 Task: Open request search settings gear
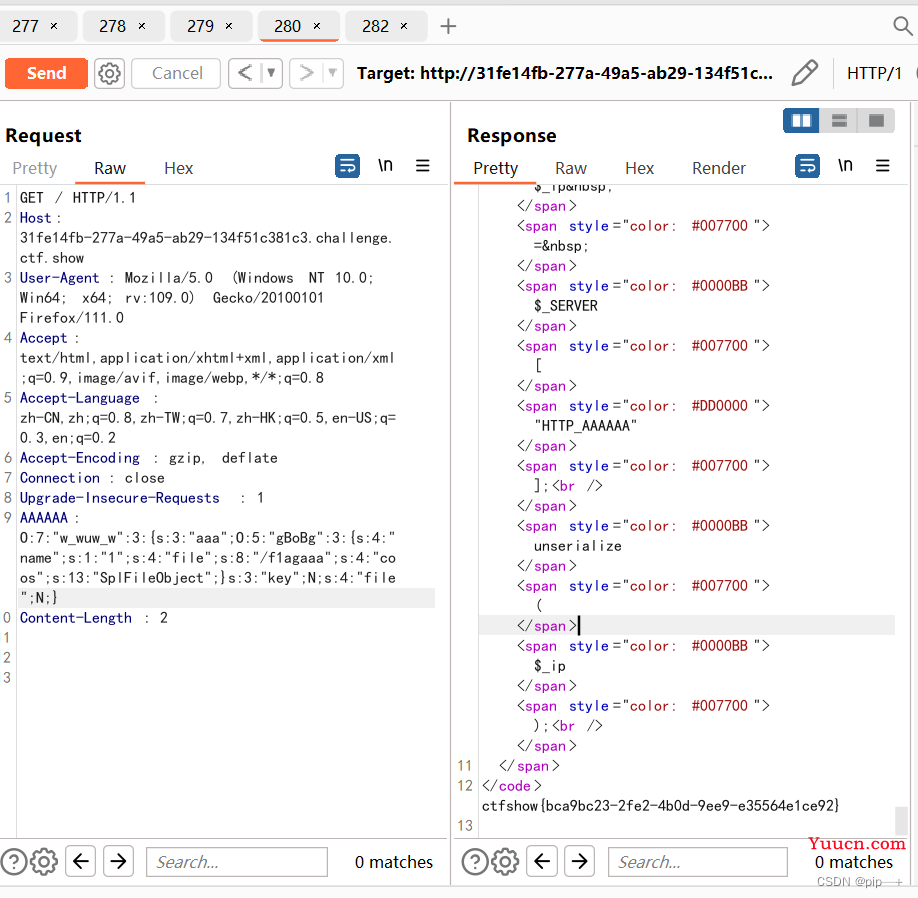click(x=44, y=862)
